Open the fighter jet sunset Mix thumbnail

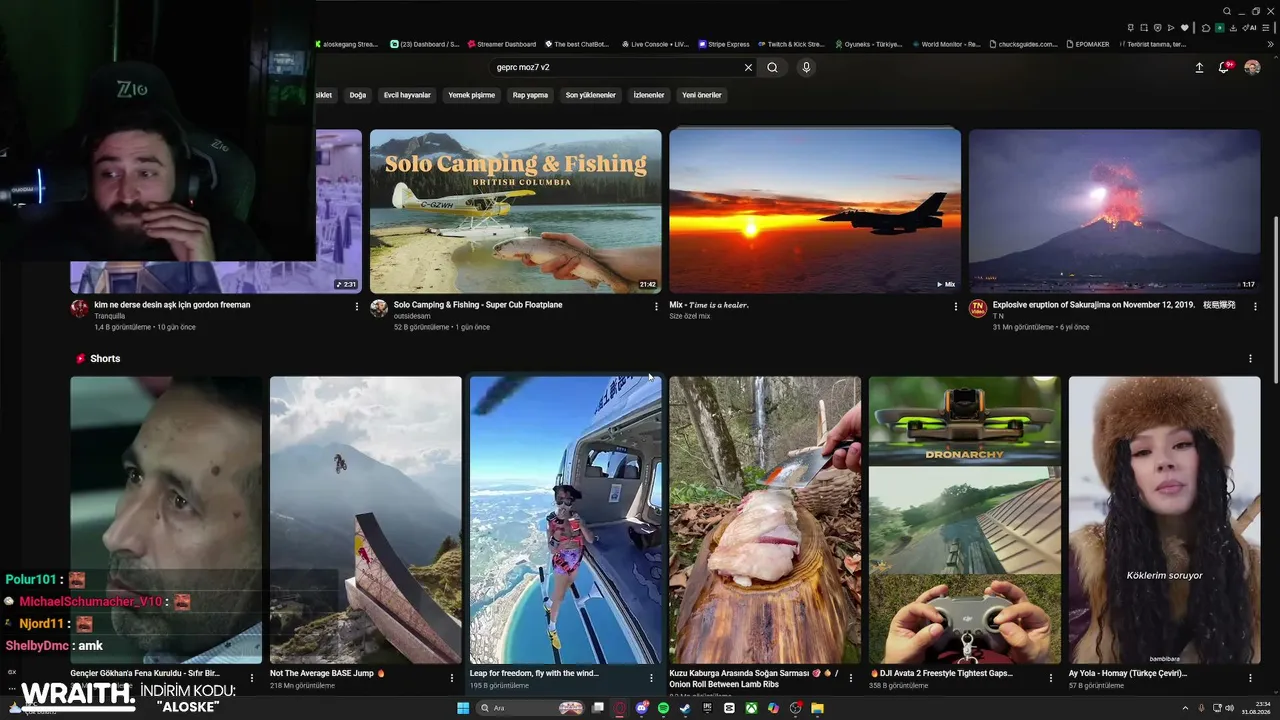pyautogui.click(x=815, y=211)
